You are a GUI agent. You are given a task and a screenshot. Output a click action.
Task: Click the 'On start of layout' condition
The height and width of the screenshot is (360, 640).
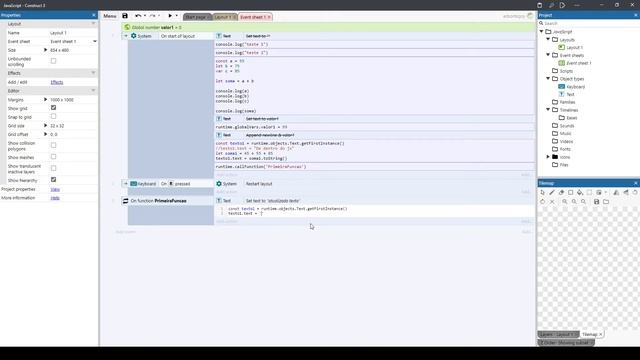178,36
